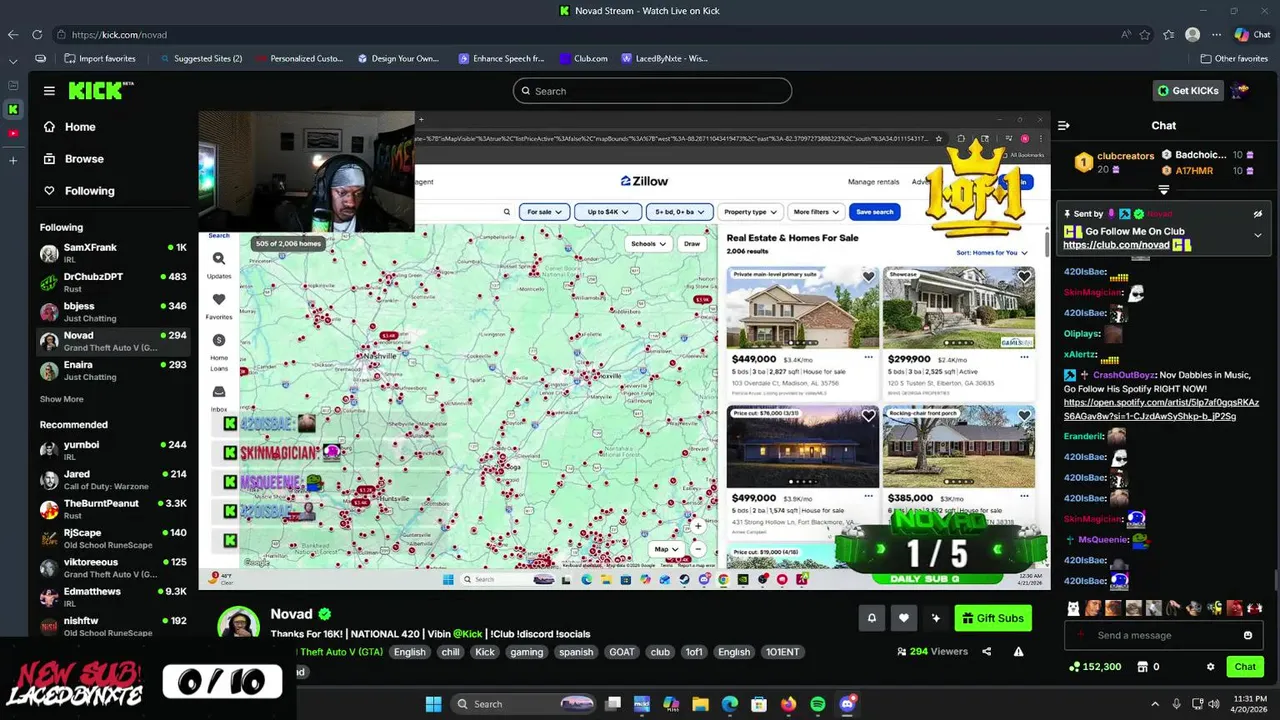Open the Copilot Chat button in browser

point(1252,35)
